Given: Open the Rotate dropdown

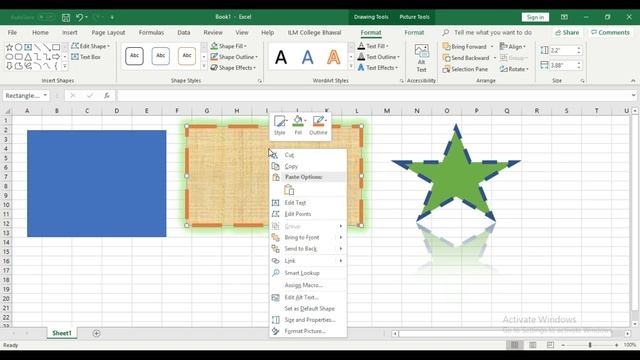Looking at the screenshot, I should pos(514,69).
